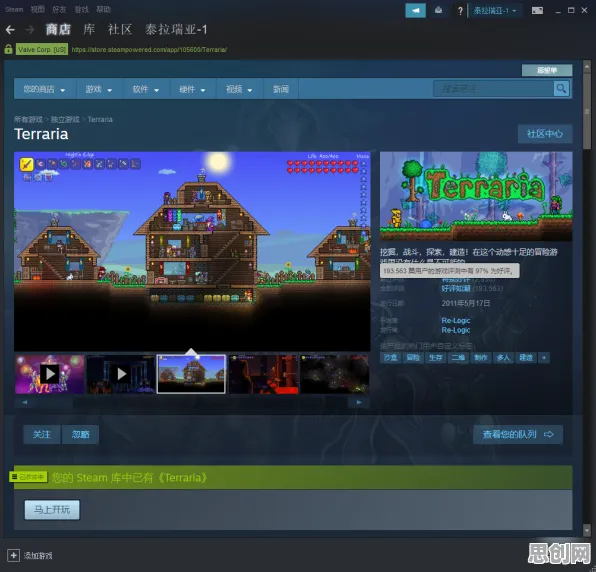The height and width of the screenshot is (572, 596).
Task: Select the 二维 tag
Action: click(x=458, y=358)
